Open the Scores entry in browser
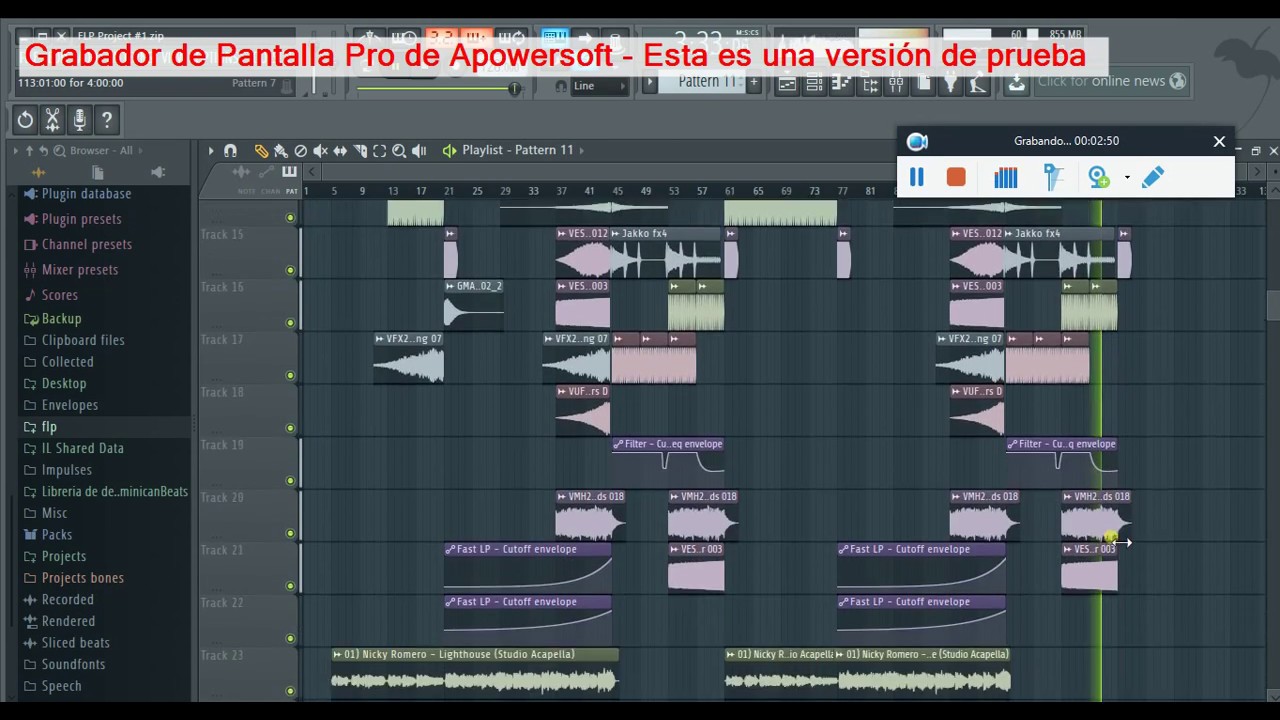 tap(60, 295)
